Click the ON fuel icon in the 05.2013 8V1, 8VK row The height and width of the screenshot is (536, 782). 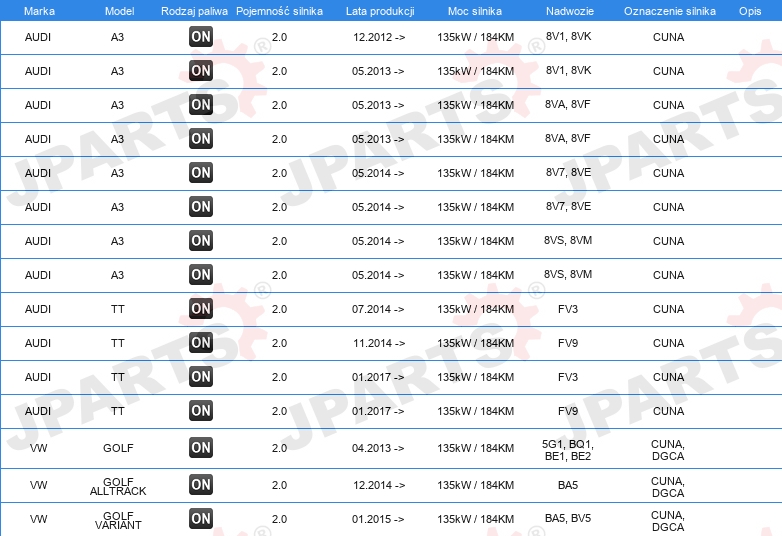(201, 70)
